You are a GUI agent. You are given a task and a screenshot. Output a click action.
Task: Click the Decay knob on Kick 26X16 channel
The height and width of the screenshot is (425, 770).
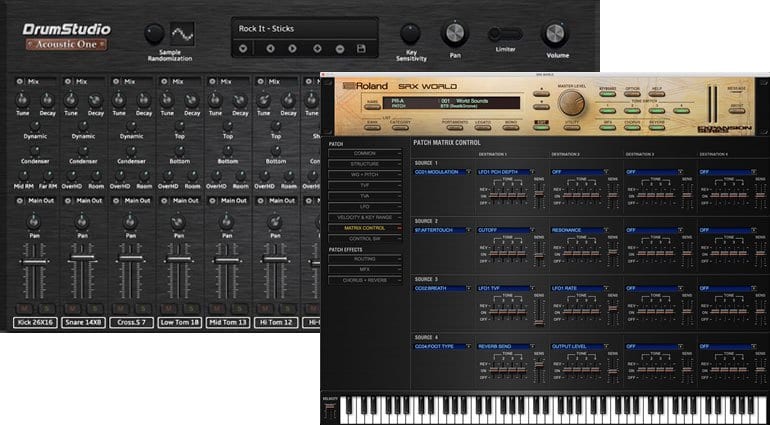(47, 100)
